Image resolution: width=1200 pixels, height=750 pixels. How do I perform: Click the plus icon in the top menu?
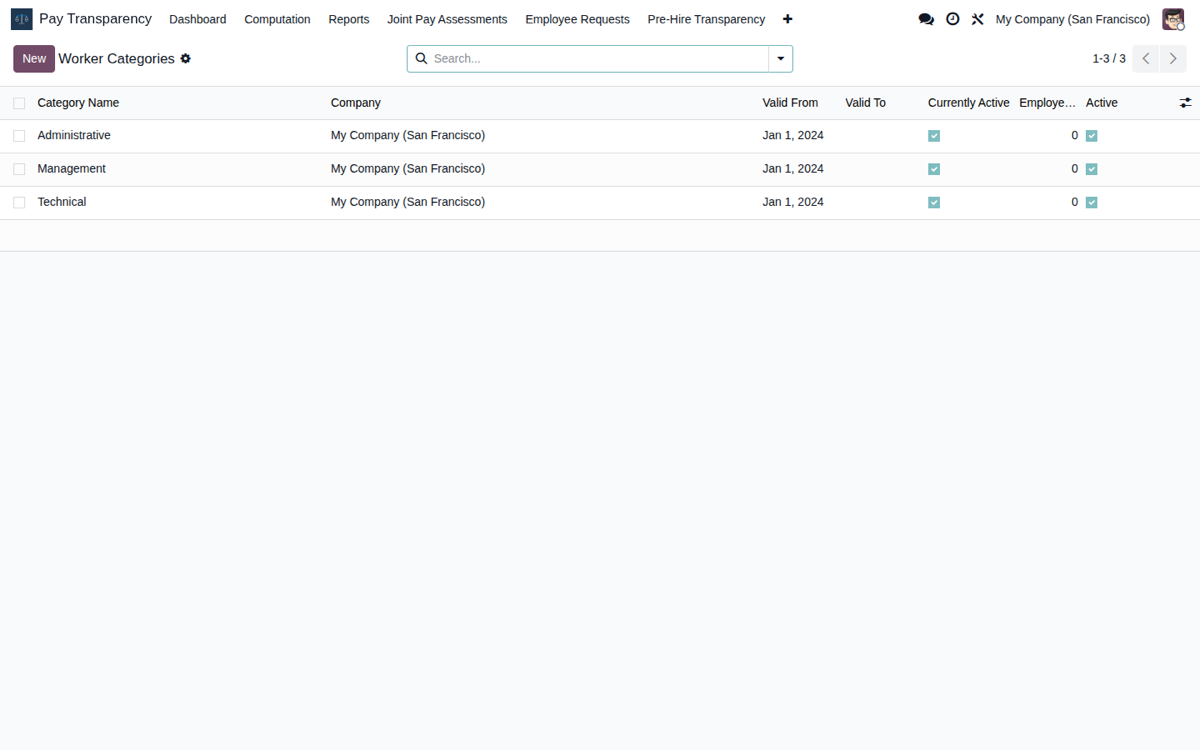[x=788, y=19]
